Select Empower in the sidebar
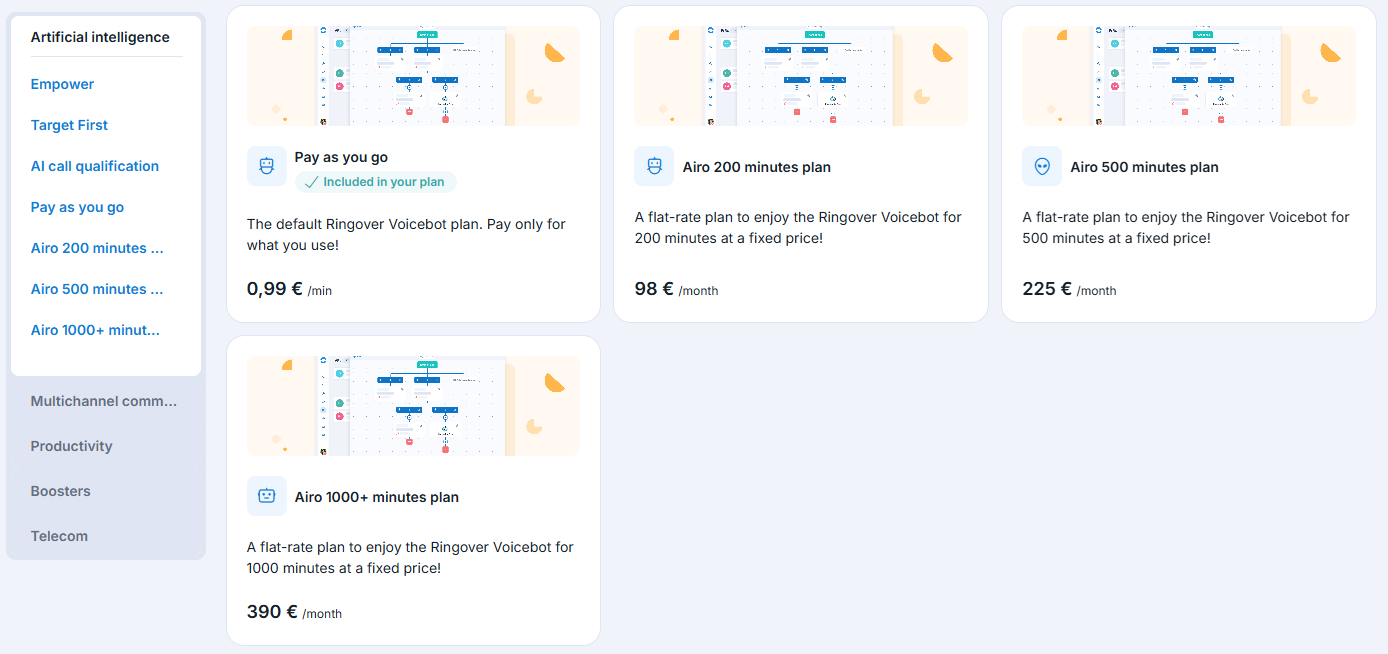 (62, 84)
